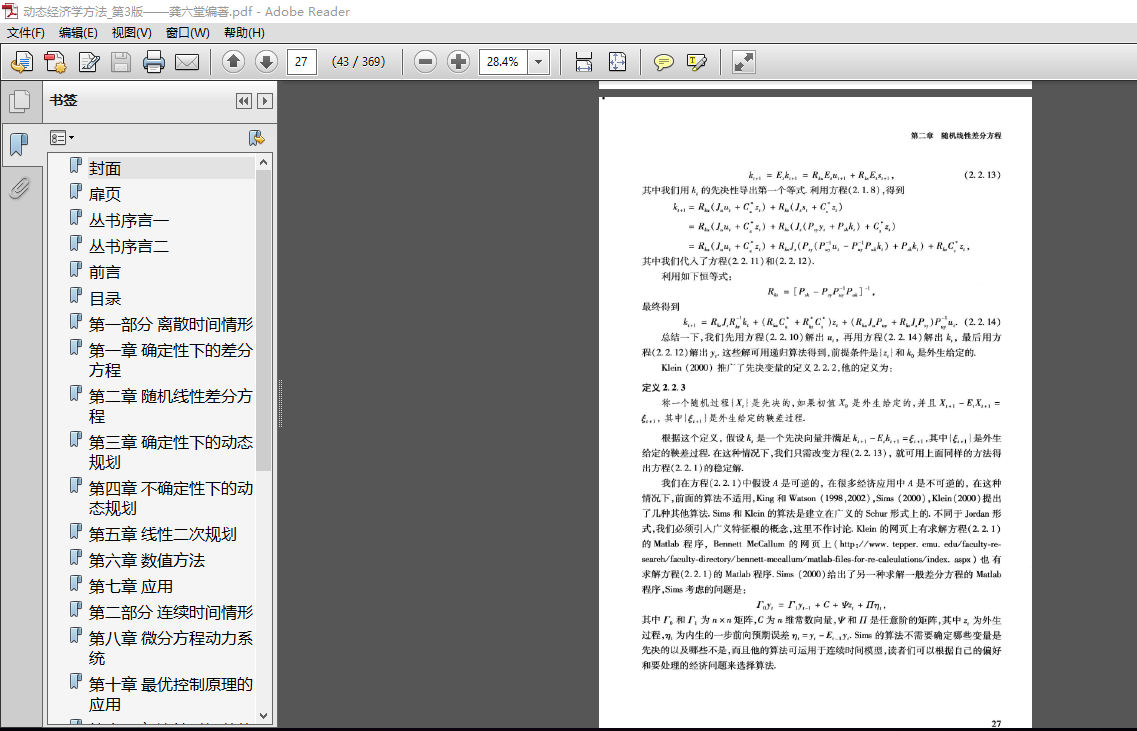Image resolution: width=1137 pixels, height=731 pixels.
Task: Go to 第六章 数值方法 bookmark
Action: tap(146, 561)
